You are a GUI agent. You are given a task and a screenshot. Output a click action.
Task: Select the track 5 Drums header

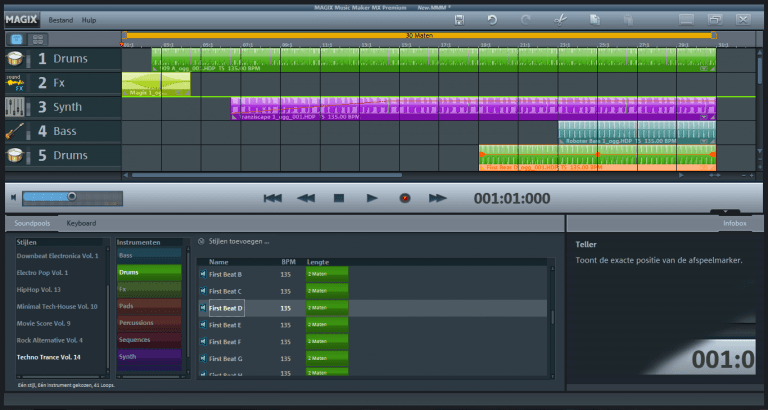point(63,156)
